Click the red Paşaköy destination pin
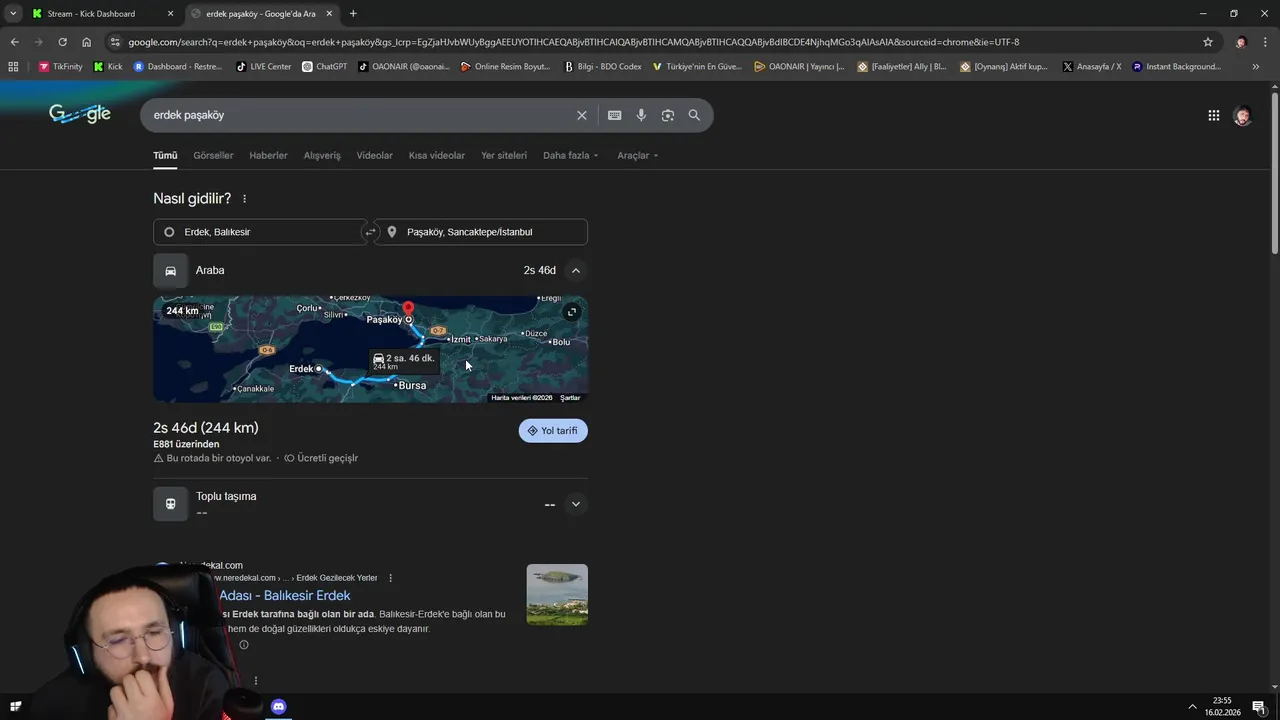This screenshot has width=1280, height=720. tap(408, 307)
